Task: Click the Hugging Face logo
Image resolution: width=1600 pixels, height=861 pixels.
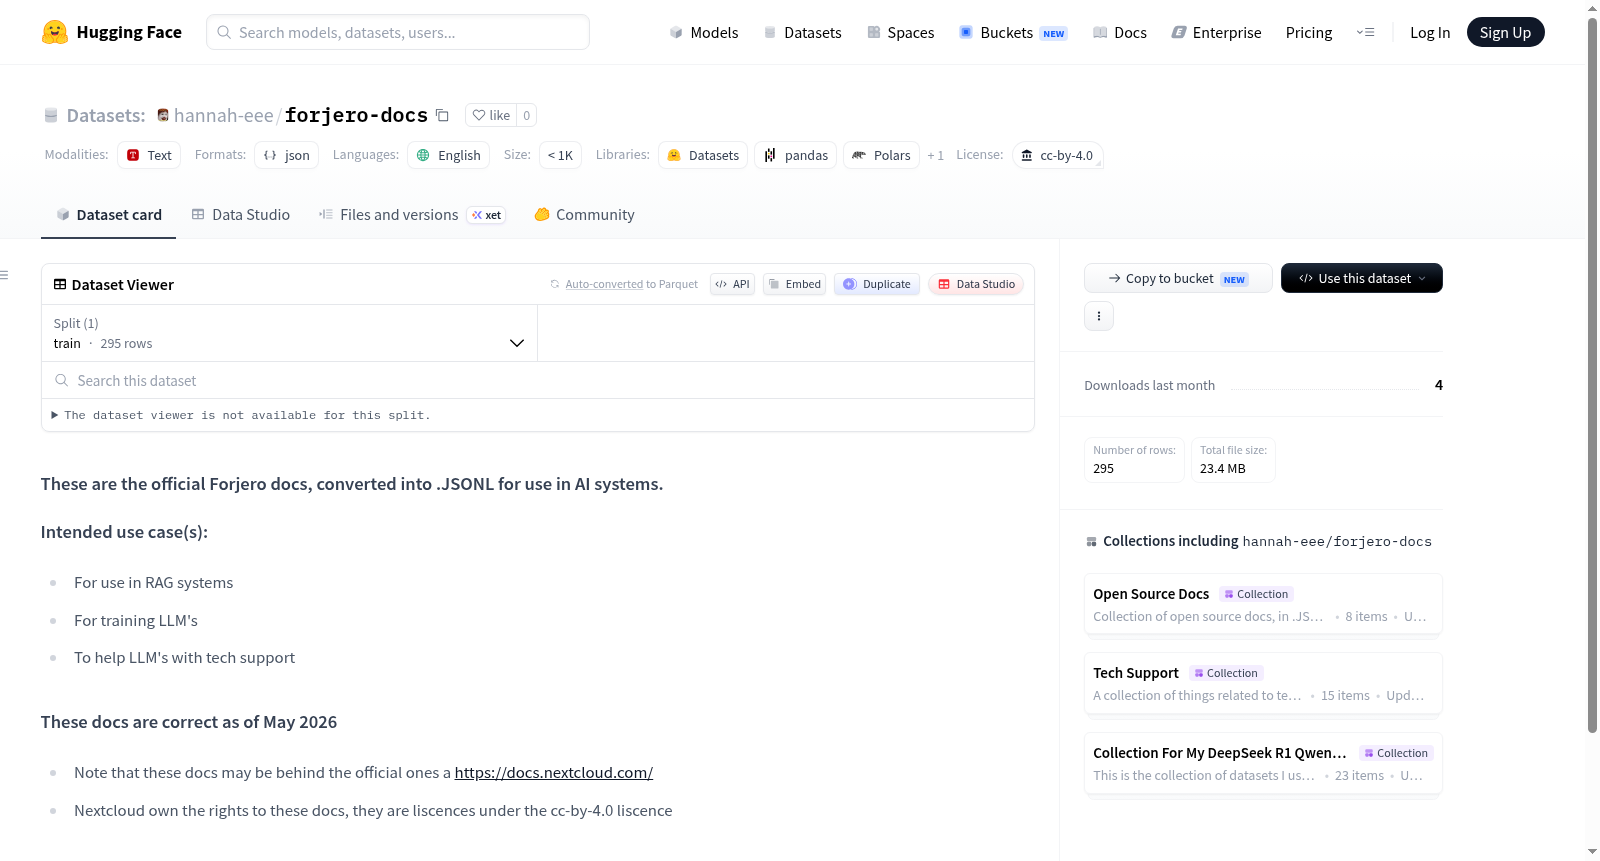Action: pos(111,32)
